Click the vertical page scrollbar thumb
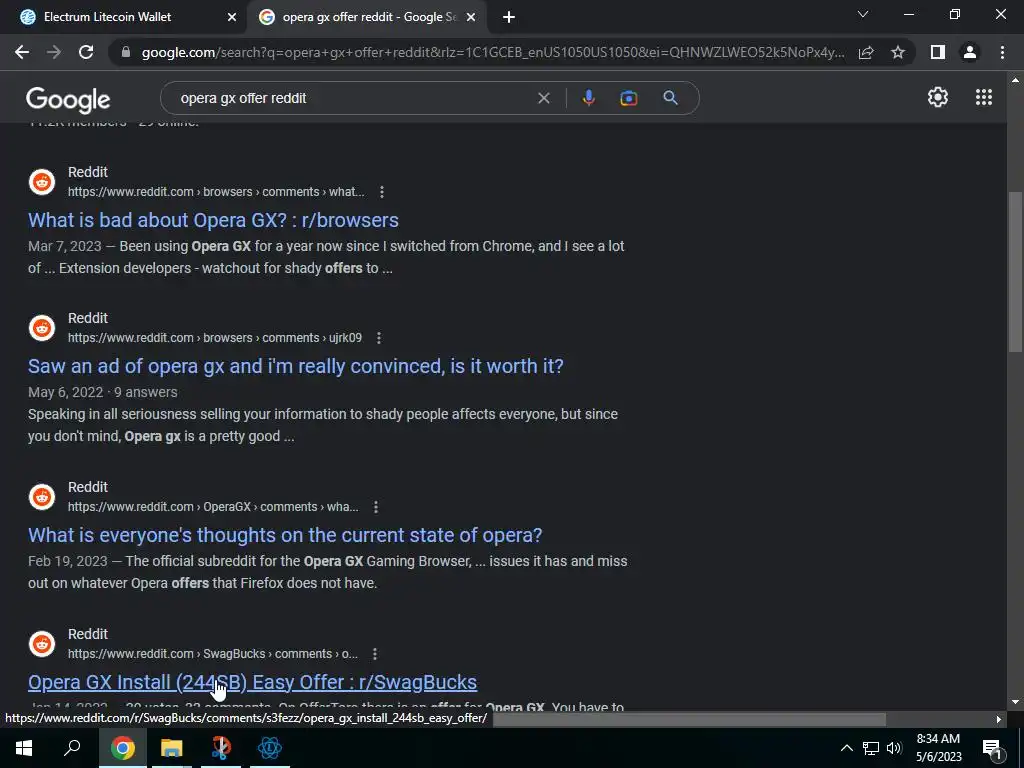This screenshot has width=1024, height=768. coord(1015,271)
